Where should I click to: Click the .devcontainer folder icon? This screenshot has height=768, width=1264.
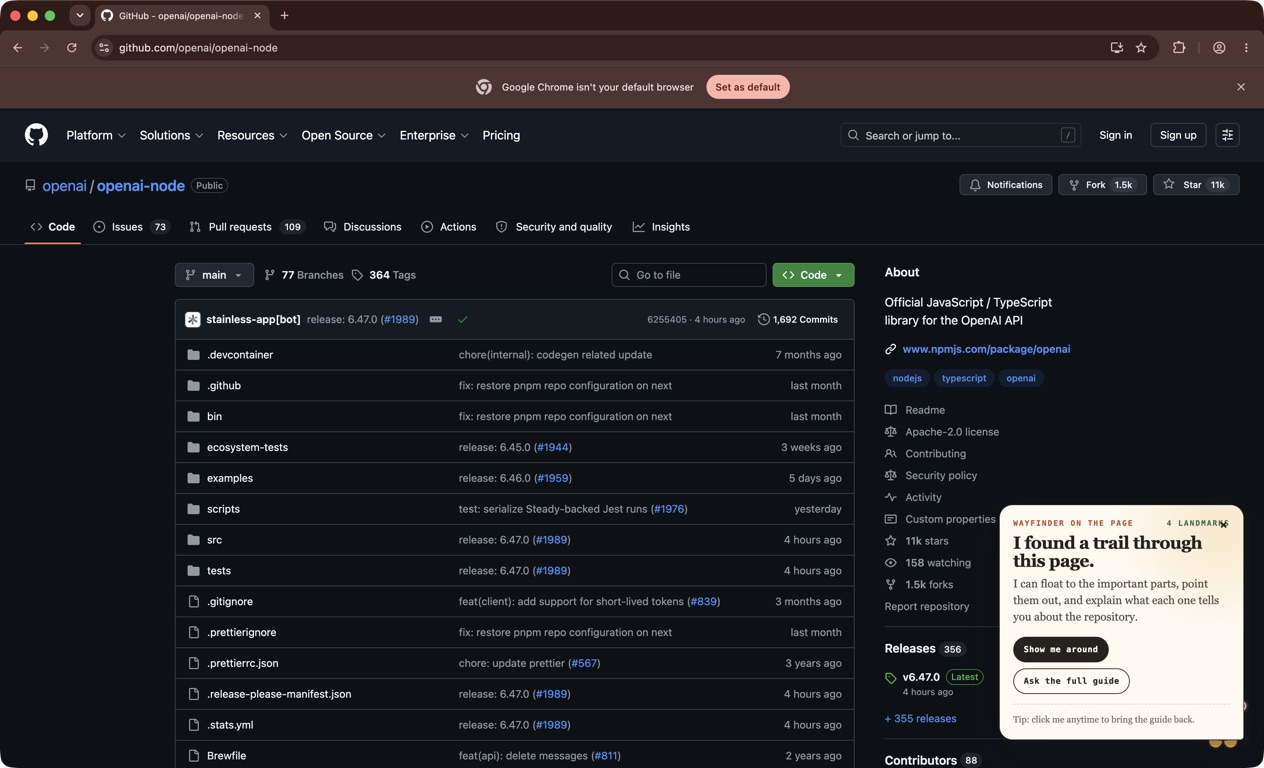[x=194, y=355]
